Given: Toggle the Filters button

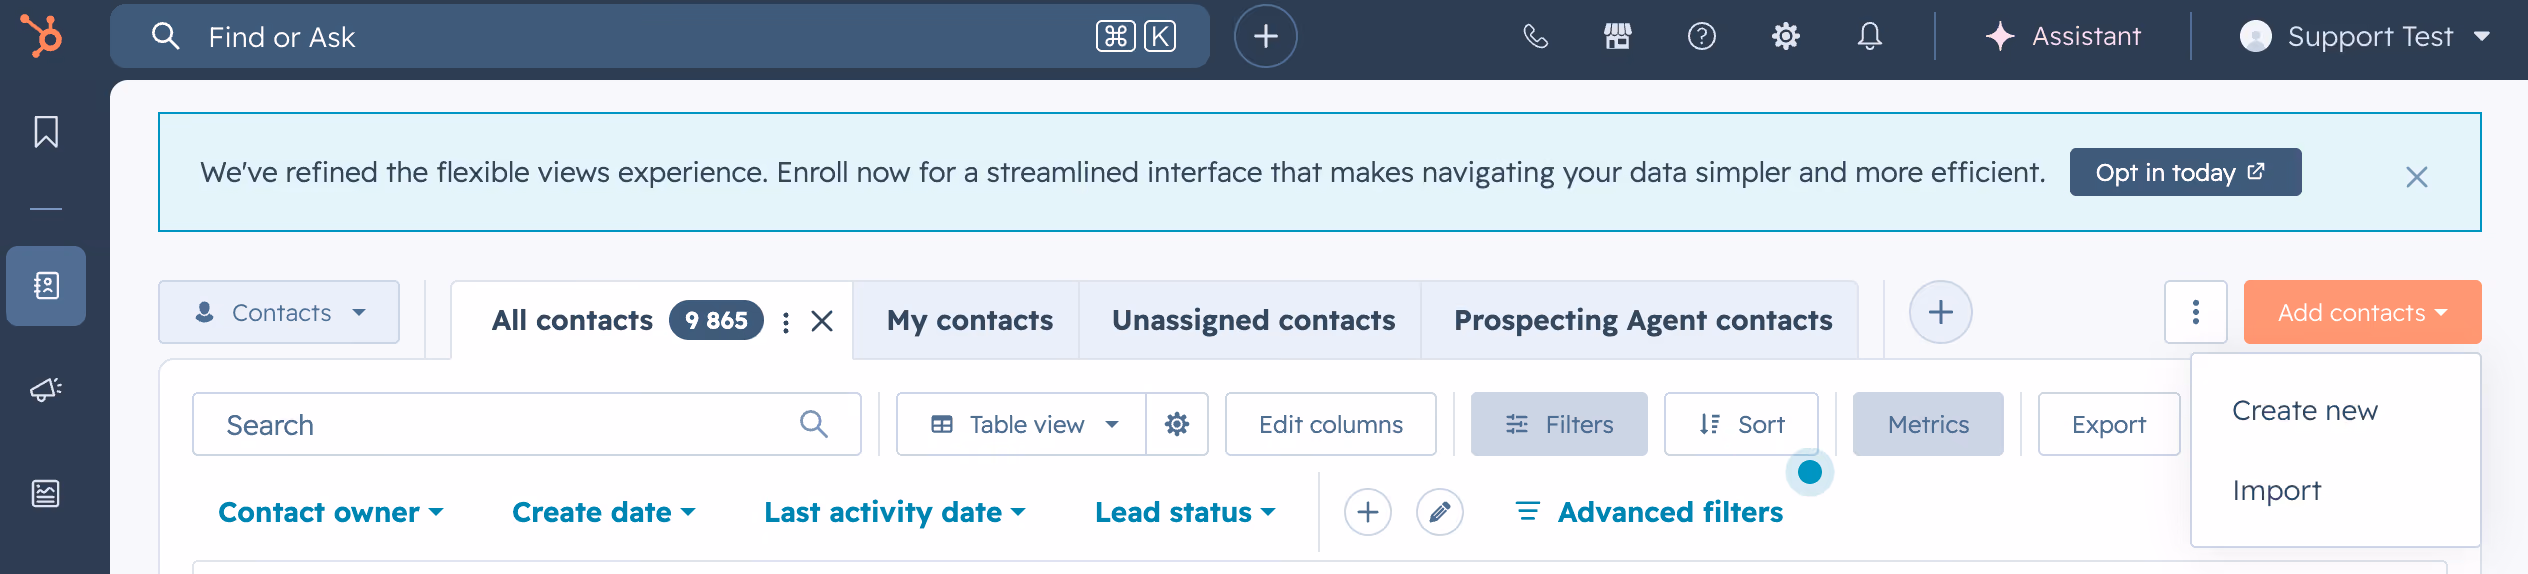Looking at the screenshot, I should 1559,424.
